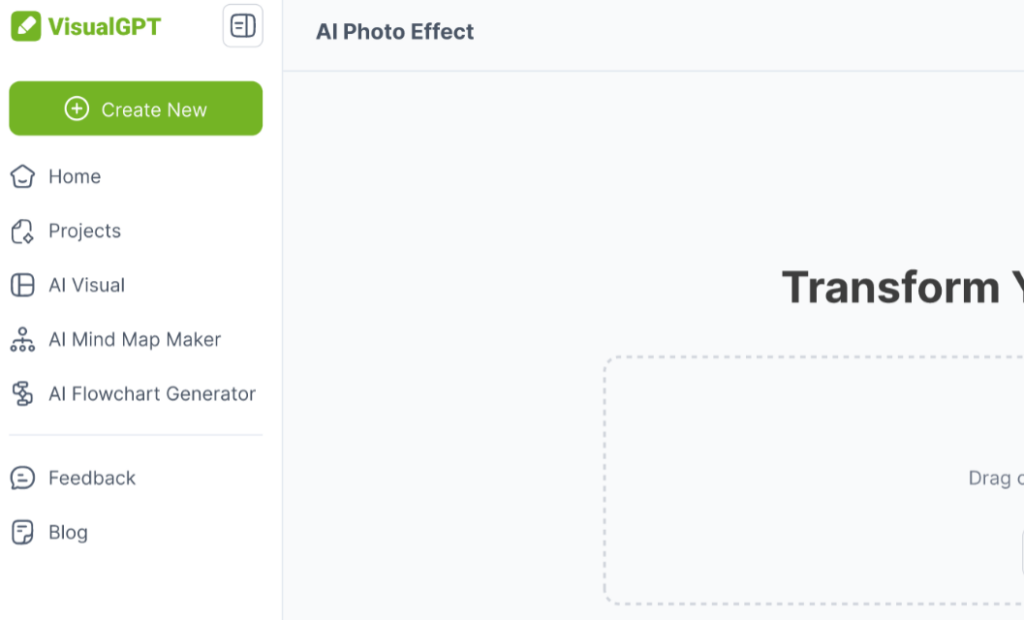Select AI Flowchart Generator menu entry
Screen dimensions: 1024x620
tap(152, 394)
